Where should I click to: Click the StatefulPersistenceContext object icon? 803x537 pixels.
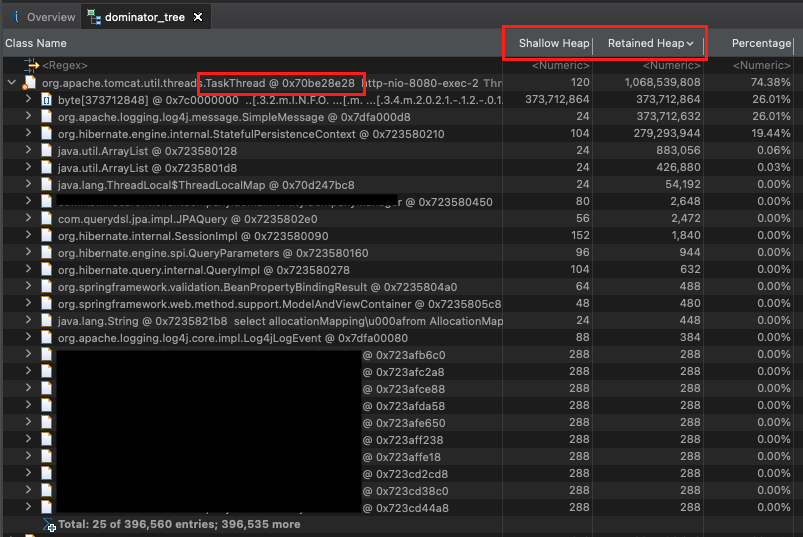coord(47,134)
